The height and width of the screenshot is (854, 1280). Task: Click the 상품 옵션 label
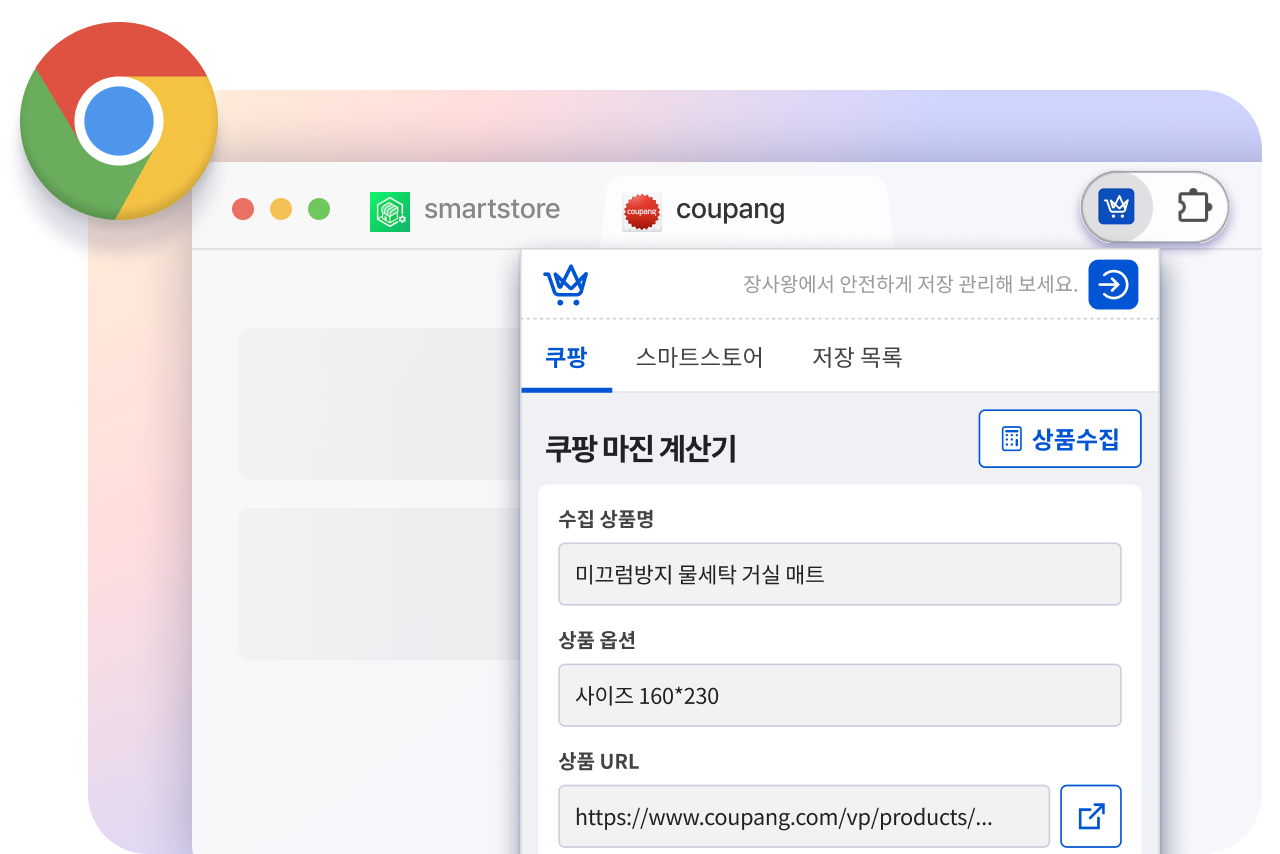(597, 640)
